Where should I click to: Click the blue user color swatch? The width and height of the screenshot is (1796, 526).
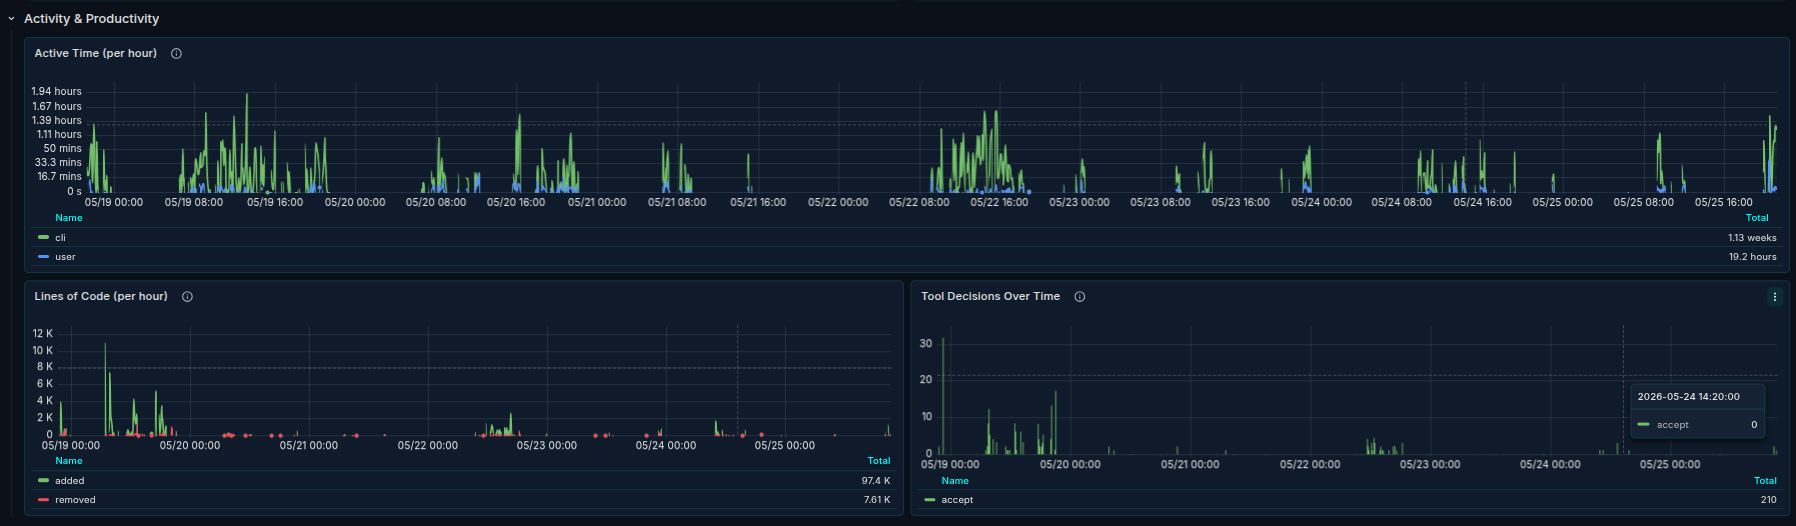pos(43,257)
